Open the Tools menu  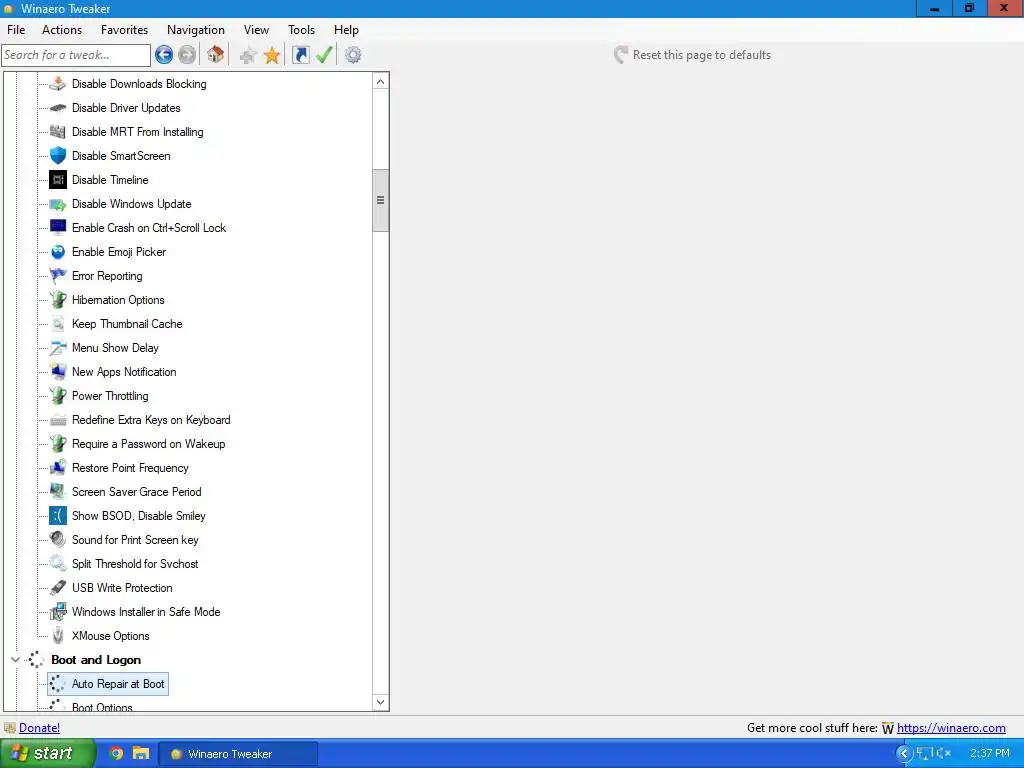302,30
